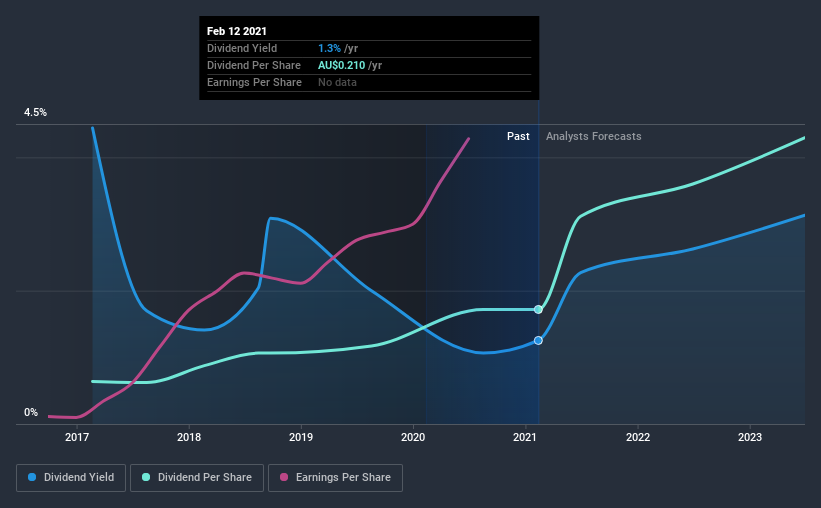This screenshot has width=821, height=508.
Task: Click the 0% y-axis label
Action: tap(31, 413)
